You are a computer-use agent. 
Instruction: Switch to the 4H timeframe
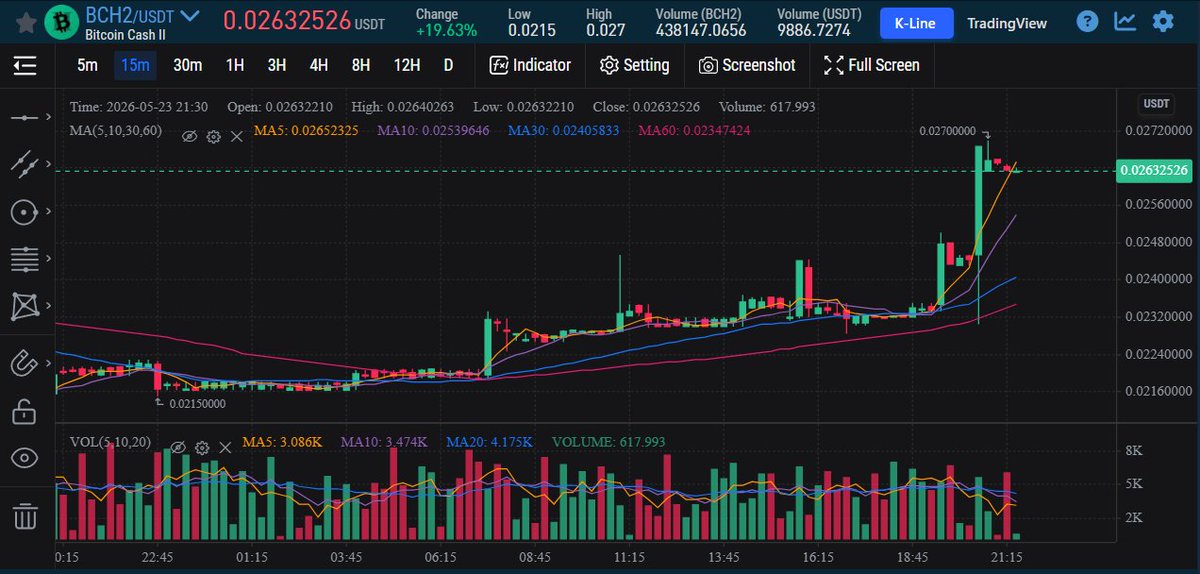click(319, 65)
